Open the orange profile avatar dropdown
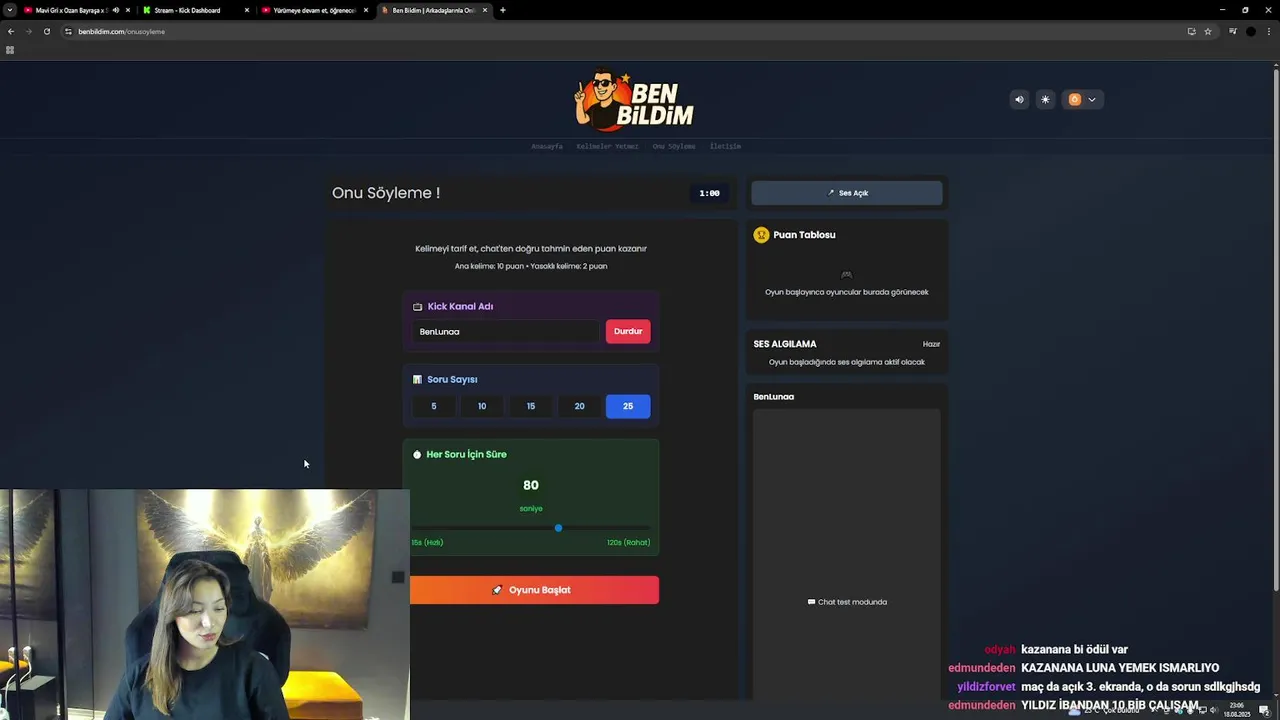 tap(1083, 99)
